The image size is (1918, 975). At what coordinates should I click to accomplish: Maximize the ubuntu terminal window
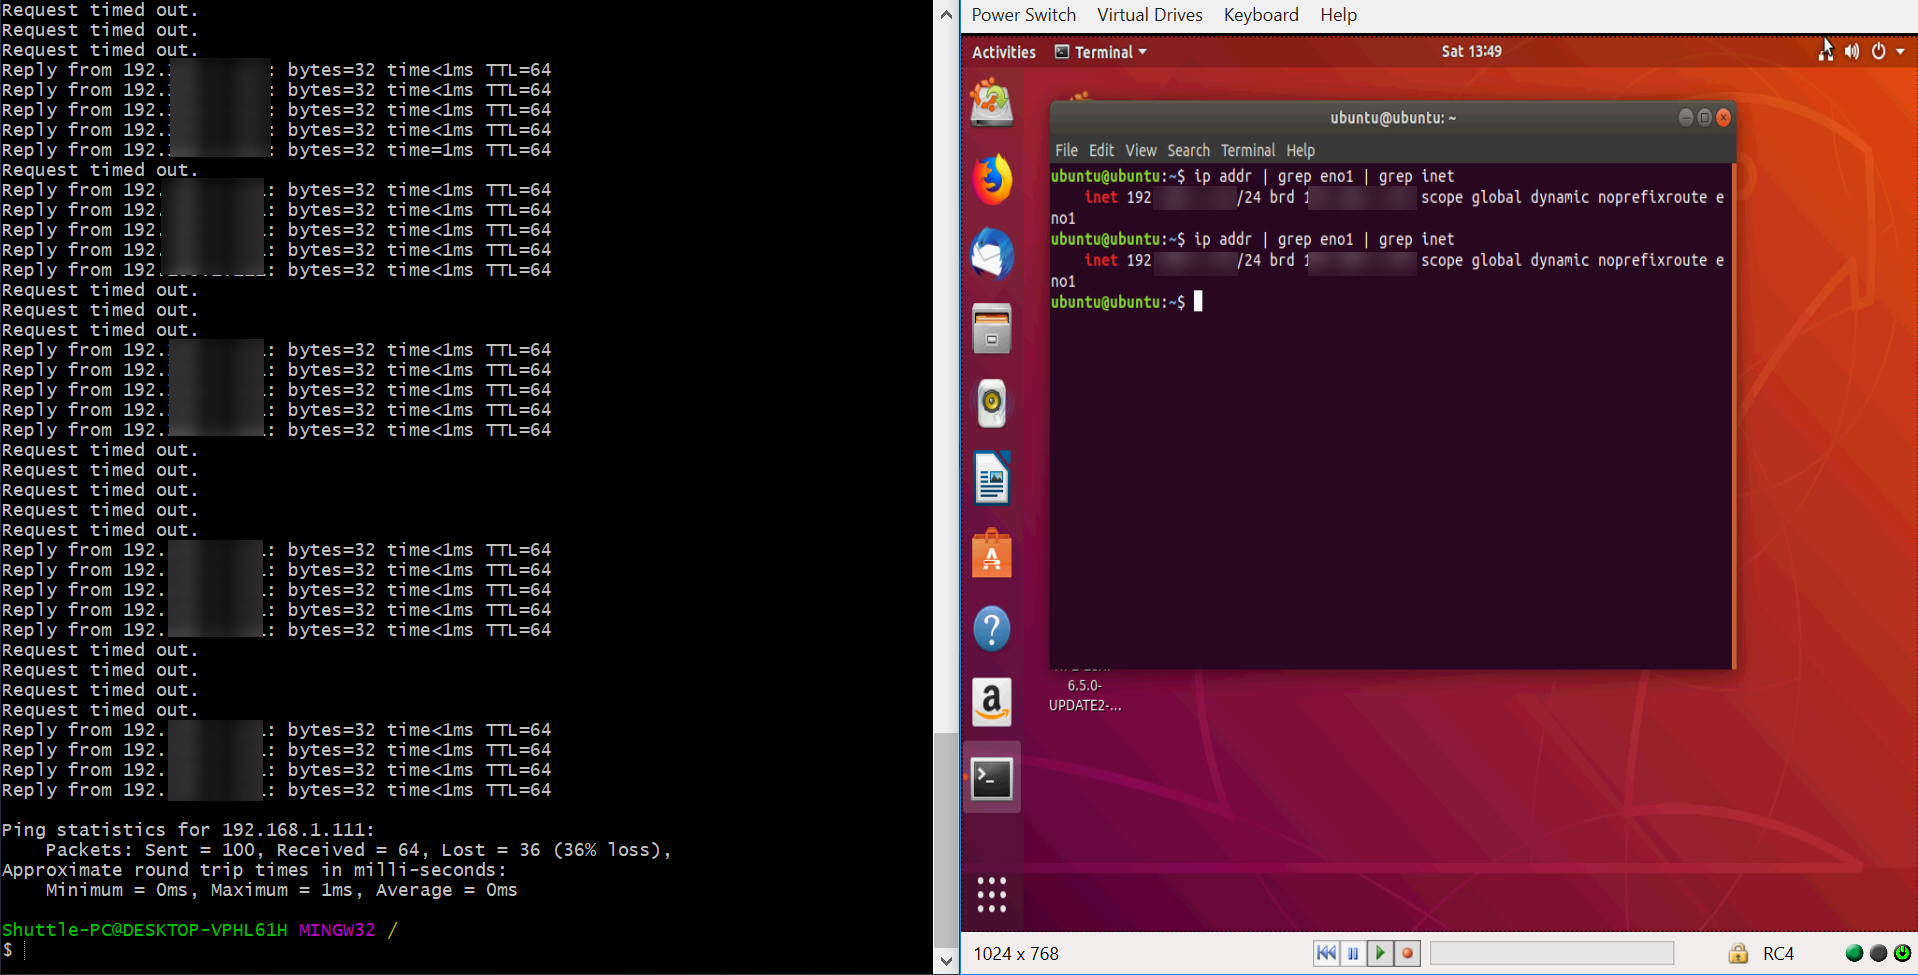point(1705,117)
